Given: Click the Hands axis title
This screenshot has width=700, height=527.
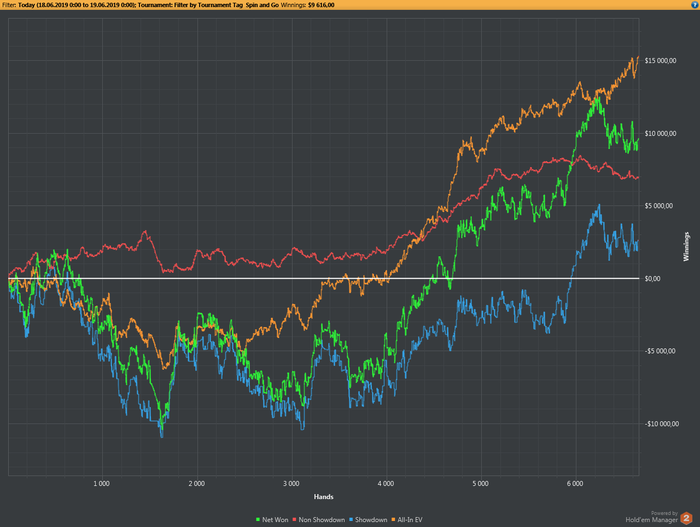Looking at the screenshot, I should tap(324, 497).
